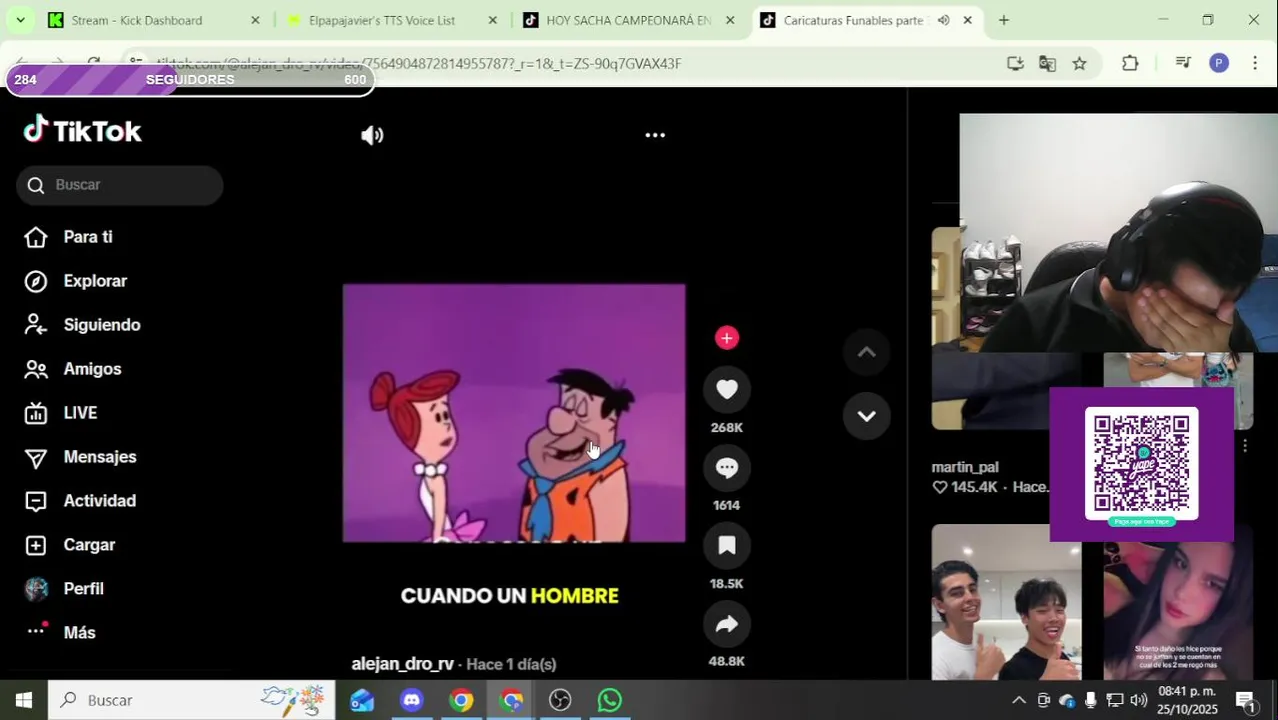Switch to Elpapajavier's TTS Voice List tab
Screen dimensions: 1278x720
click(381, 20)
